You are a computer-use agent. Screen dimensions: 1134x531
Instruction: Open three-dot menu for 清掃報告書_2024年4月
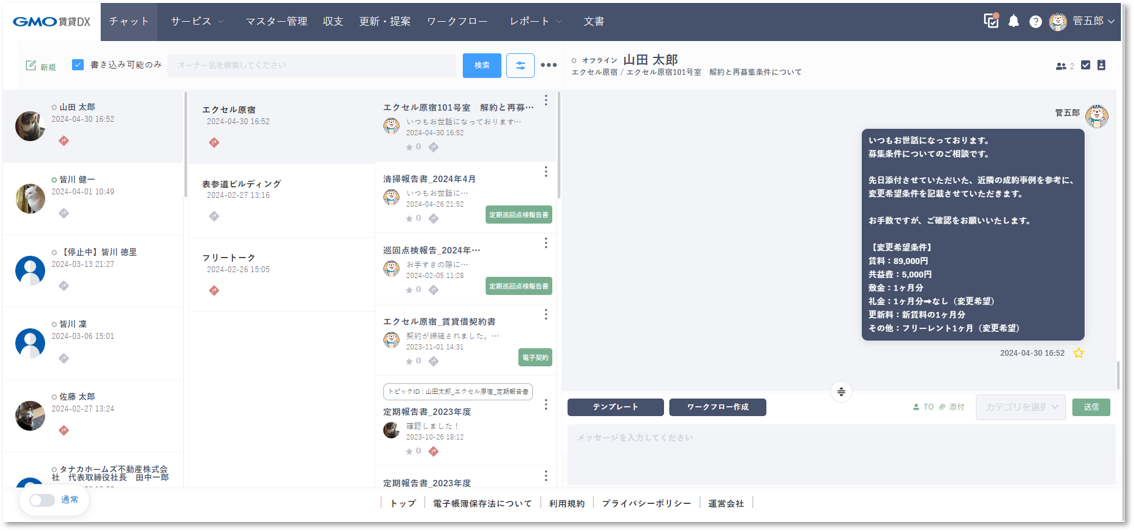point(546,172)
